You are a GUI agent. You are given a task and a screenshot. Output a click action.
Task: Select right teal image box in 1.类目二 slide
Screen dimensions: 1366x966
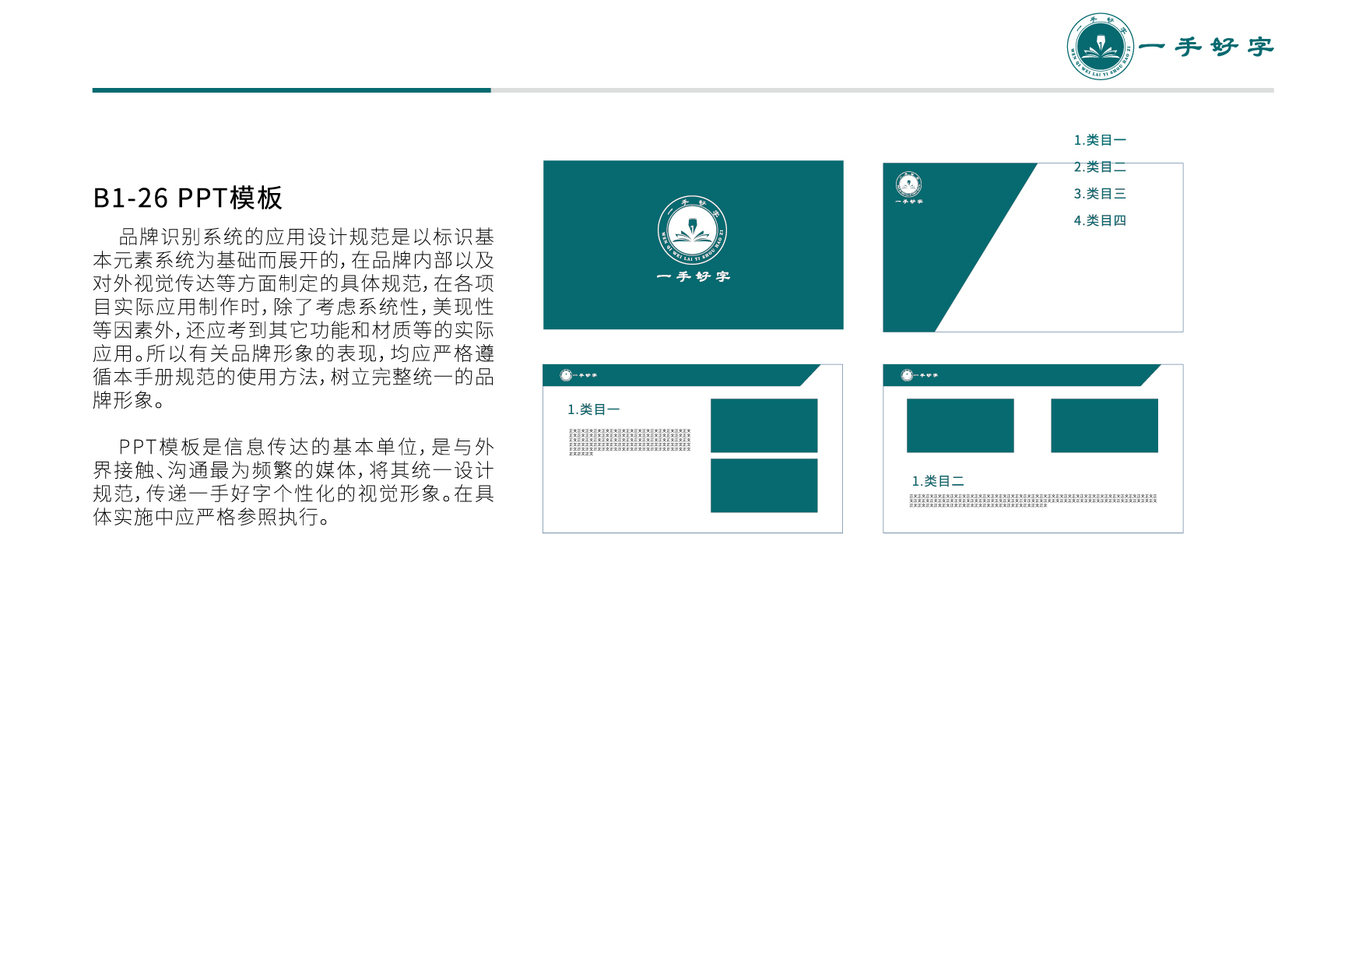1104,425
